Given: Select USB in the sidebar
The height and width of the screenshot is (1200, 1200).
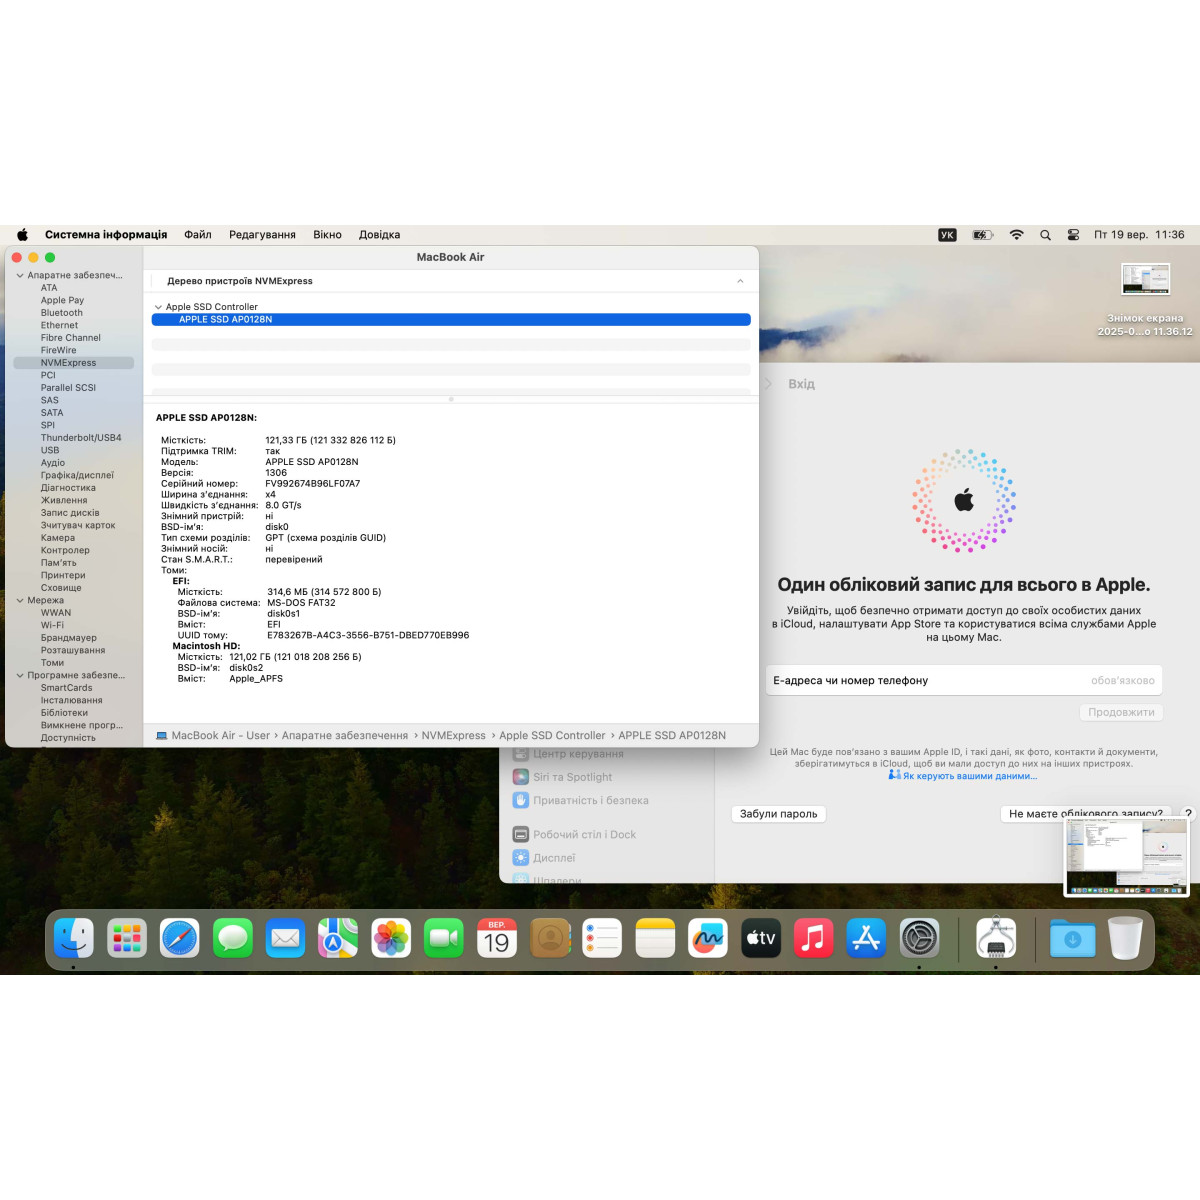Looking at the screenshot, I should pos(50,450).
